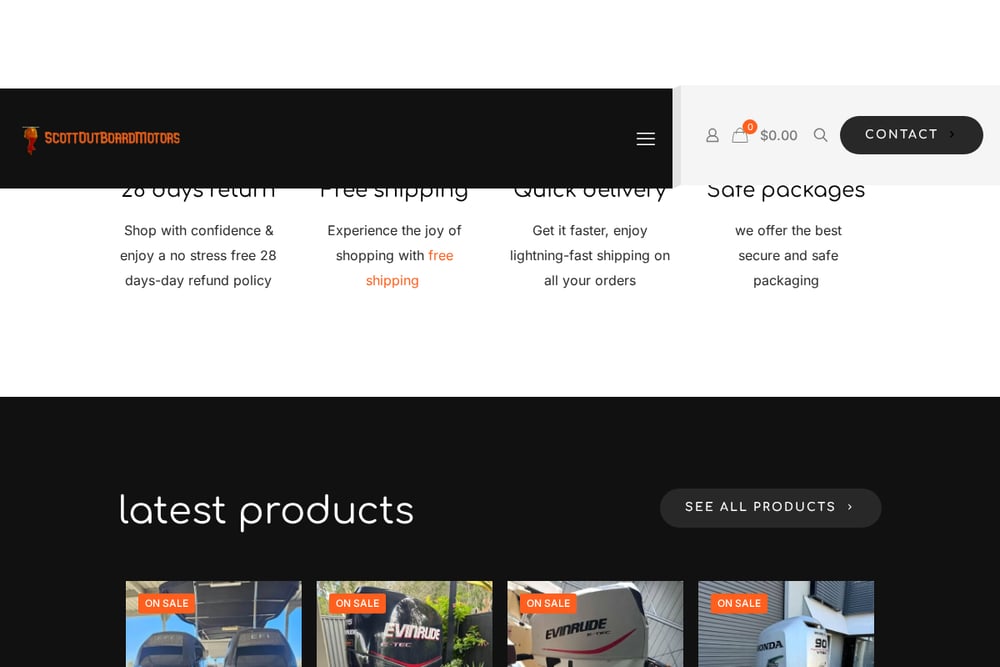Open first product thumbnail with twin EFI motors
Screen dimensions: 1000x667
click(x=214, y=624)
